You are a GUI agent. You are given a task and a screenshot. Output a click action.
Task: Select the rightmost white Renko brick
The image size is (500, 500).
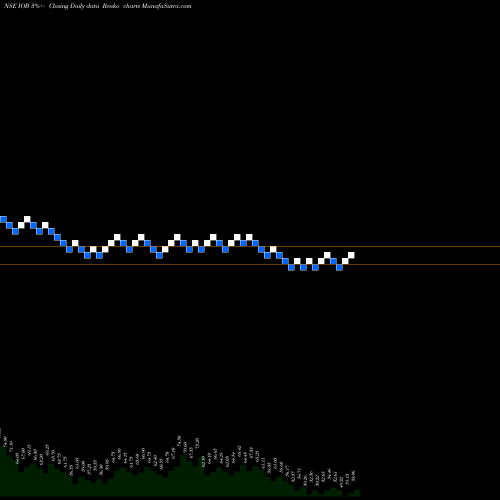pos(351,255)
